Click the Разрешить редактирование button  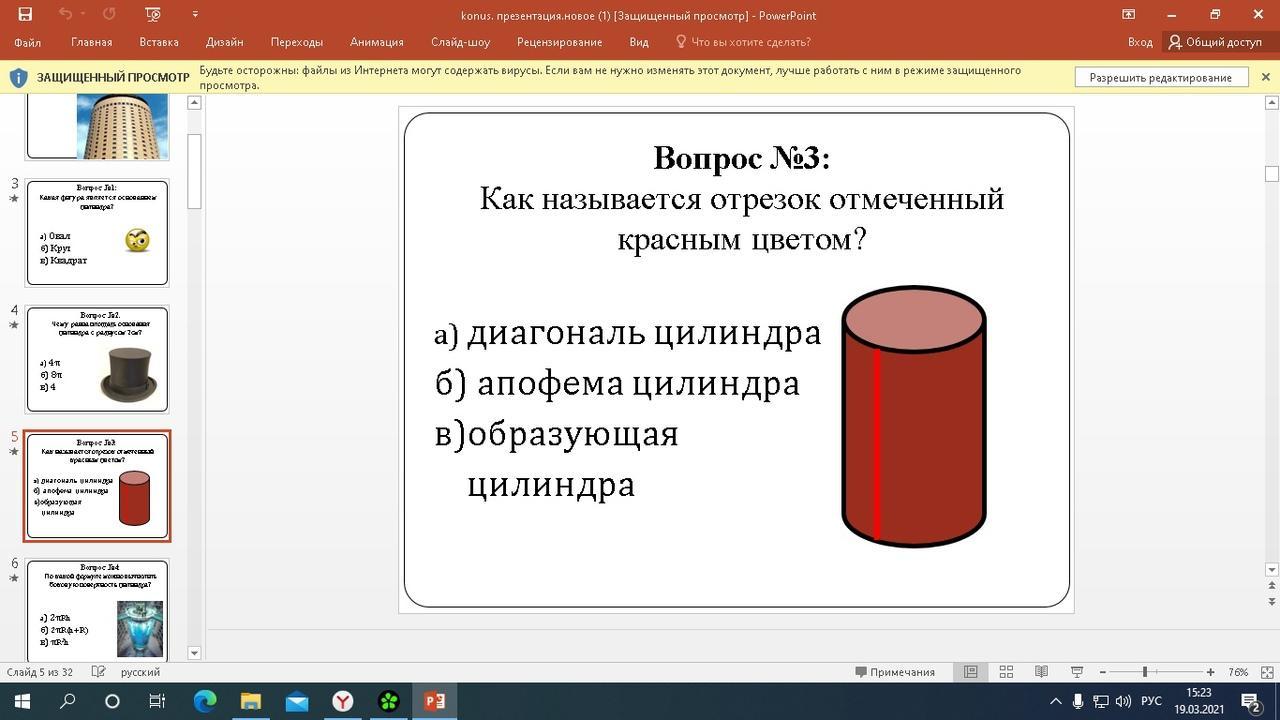click(1160, 77)
